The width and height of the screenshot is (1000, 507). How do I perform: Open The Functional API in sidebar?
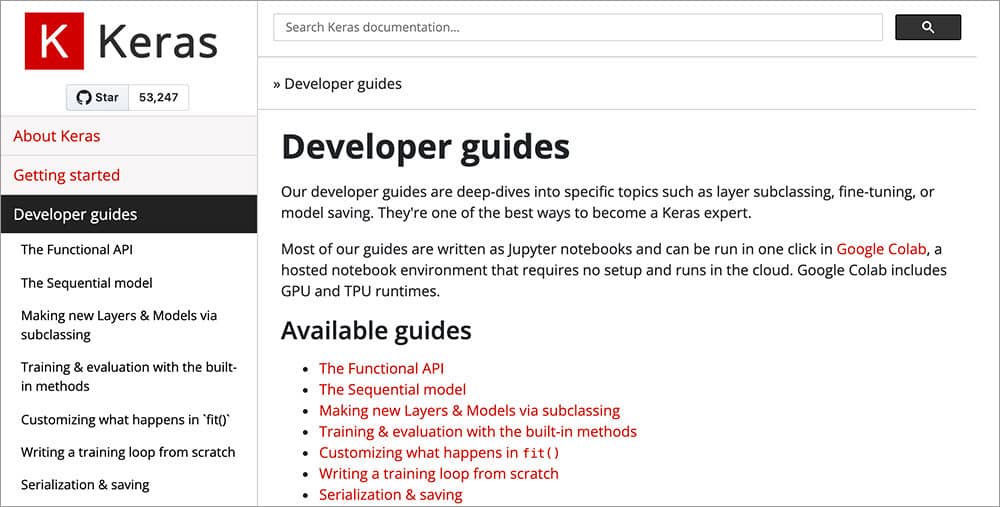[x=77, y=249]
